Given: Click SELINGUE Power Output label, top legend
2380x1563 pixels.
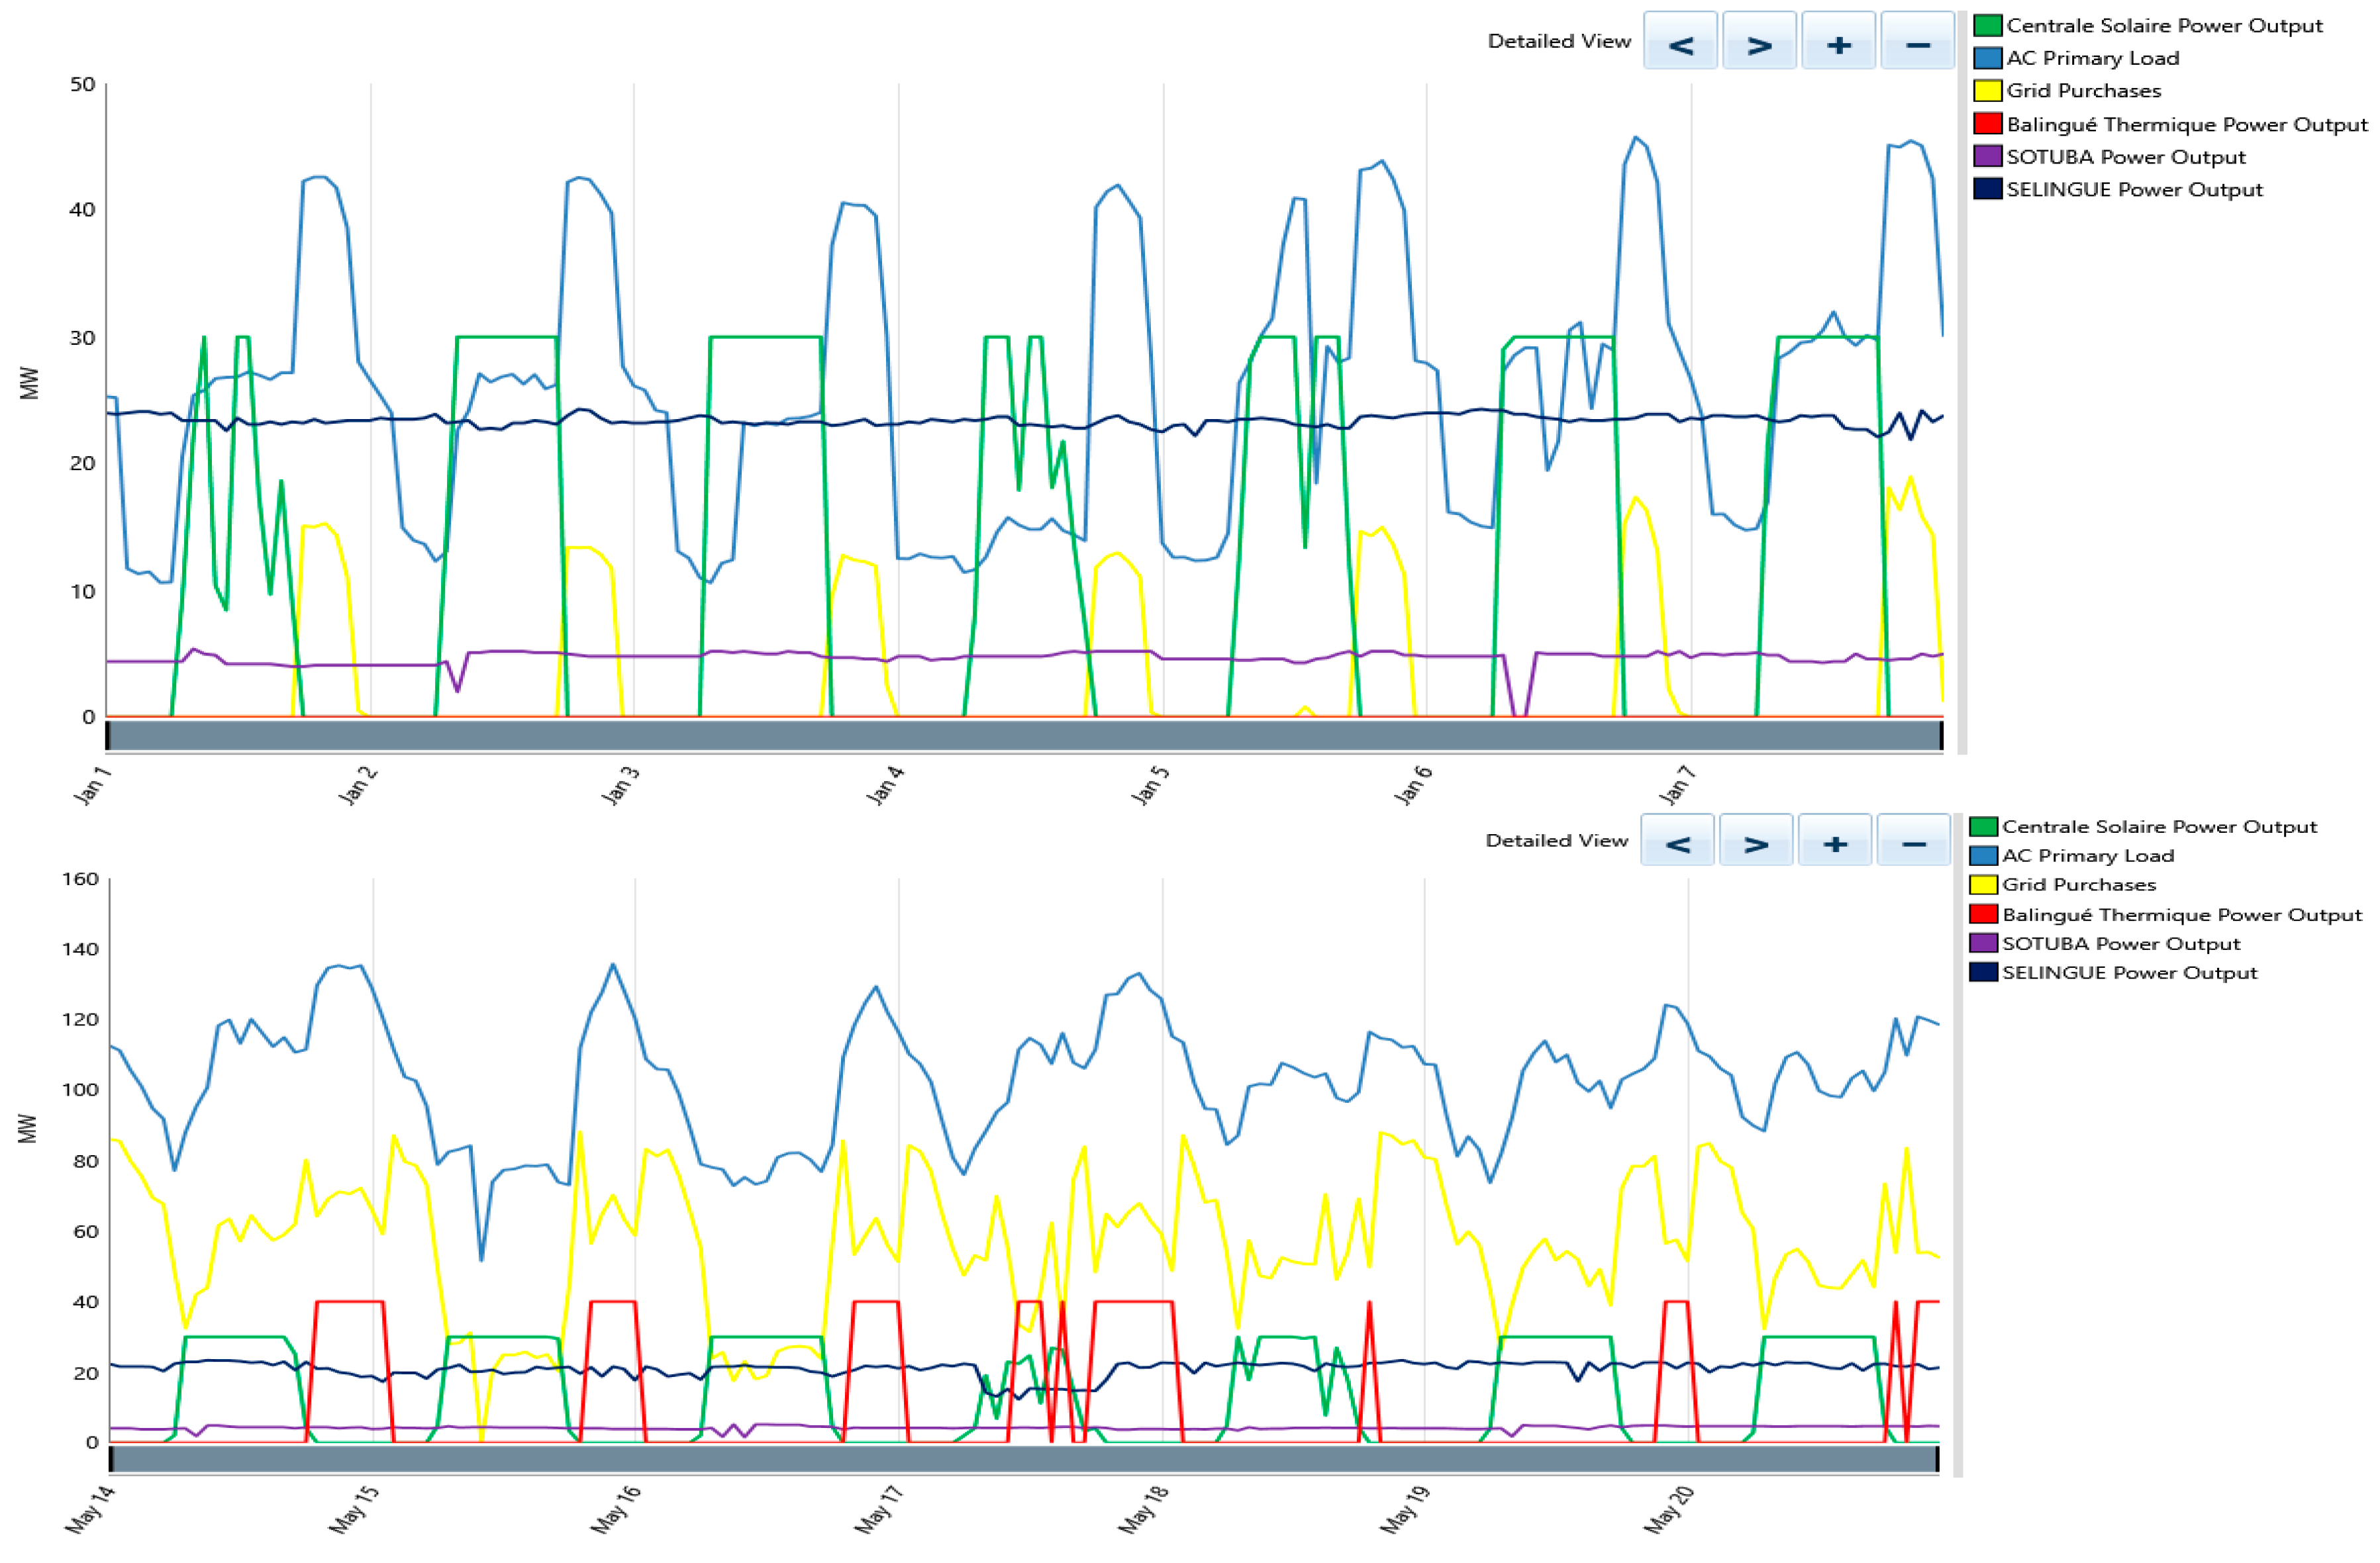Looking at the screenshot, I should tap(2134, 190).
